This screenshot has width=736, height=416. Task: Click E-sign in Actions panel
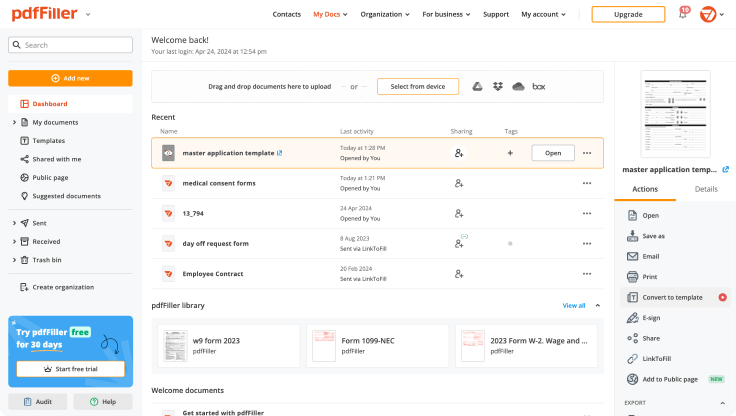(x=632, y=317)
